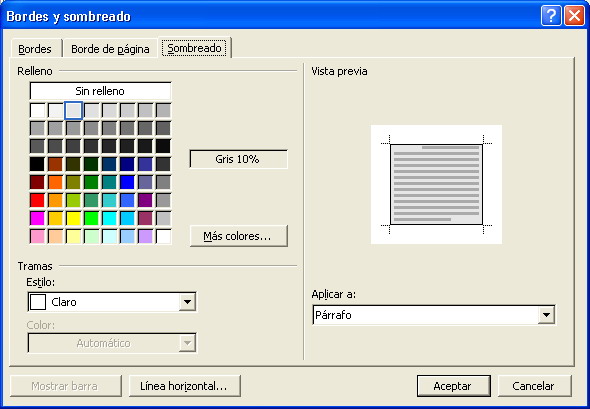Open the Aplicar a dropdown arrow

point(546,315)
